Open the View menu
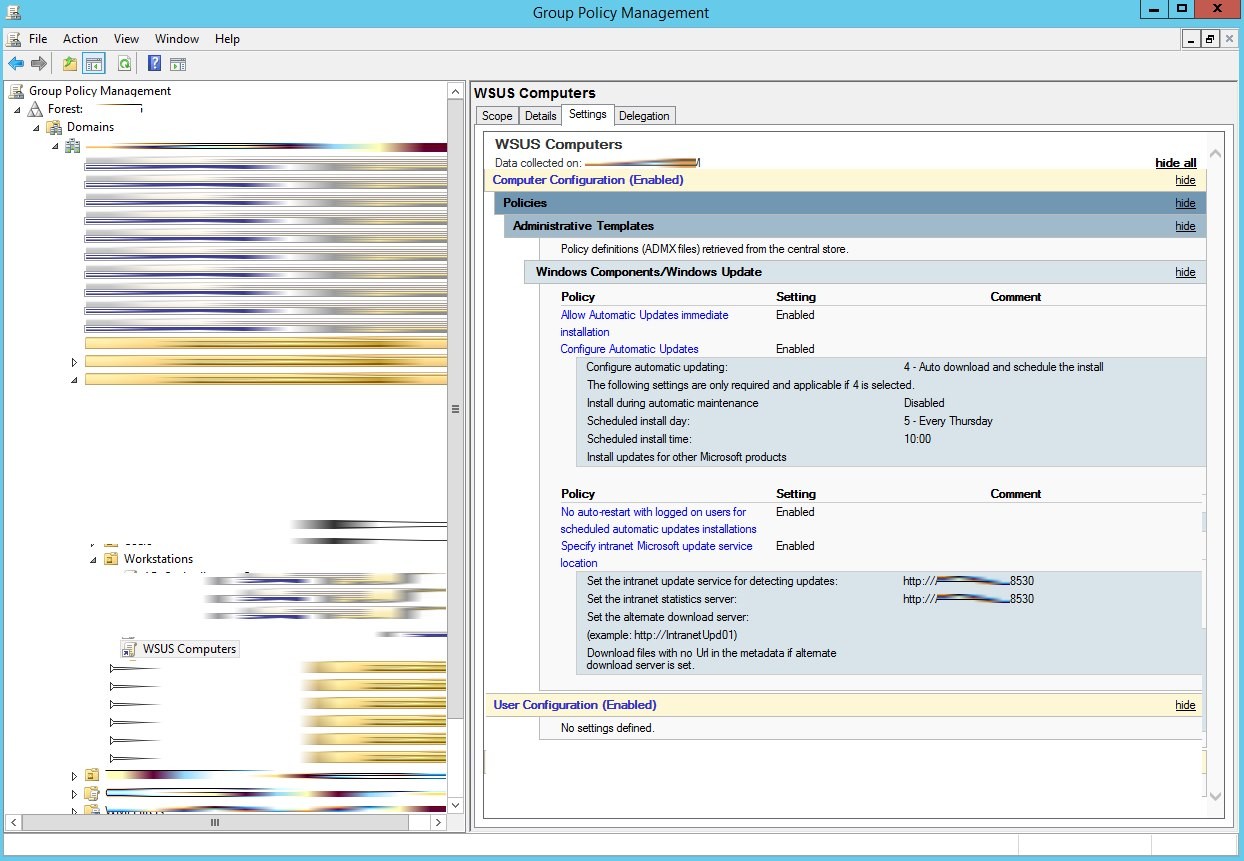Screen dimensions: 1244x861 coord(126,39)
